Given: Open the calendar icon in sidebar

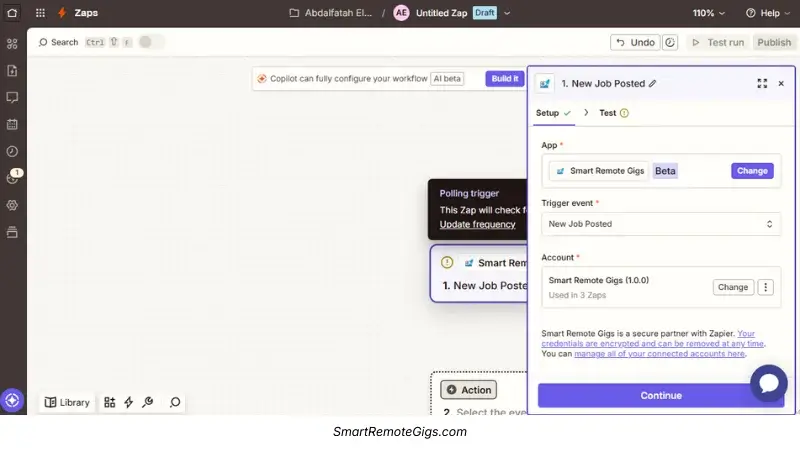Looking at the screenshot, I should coord(12,124).
